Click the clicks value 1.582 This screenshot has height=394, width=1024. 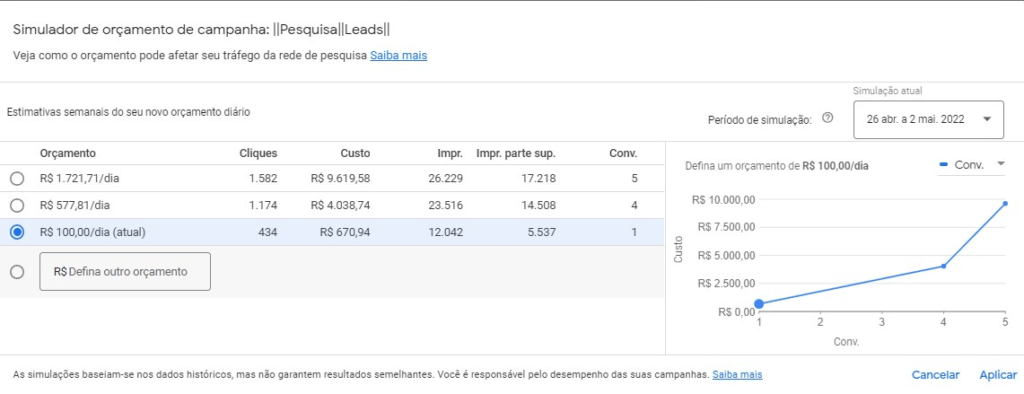[x=263, y=178]
